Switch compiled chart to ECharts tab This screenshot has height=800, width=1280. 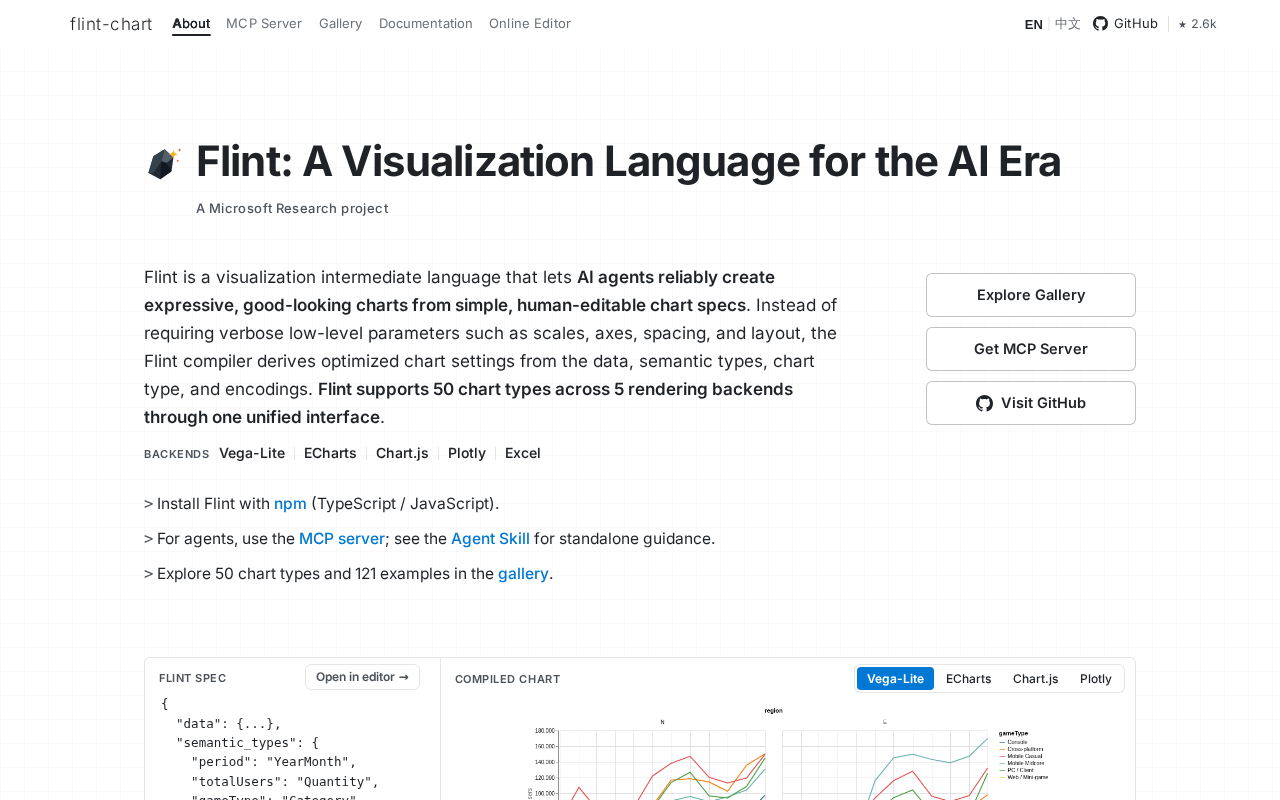coord(968,679)
